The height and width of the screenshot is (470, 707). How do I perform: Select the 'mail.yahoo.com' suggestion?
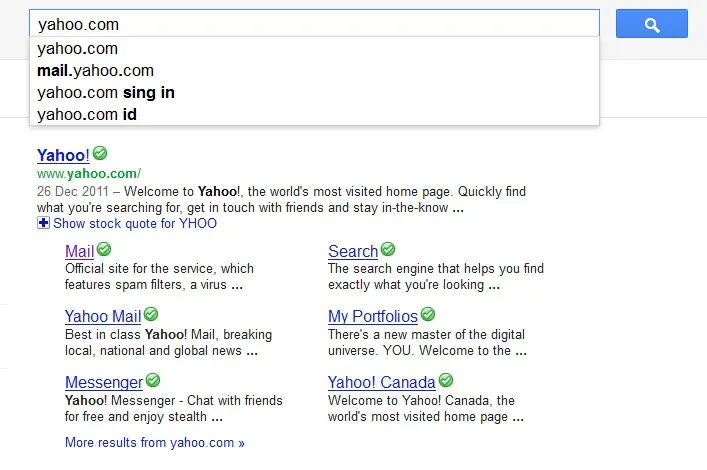[314, 71]
